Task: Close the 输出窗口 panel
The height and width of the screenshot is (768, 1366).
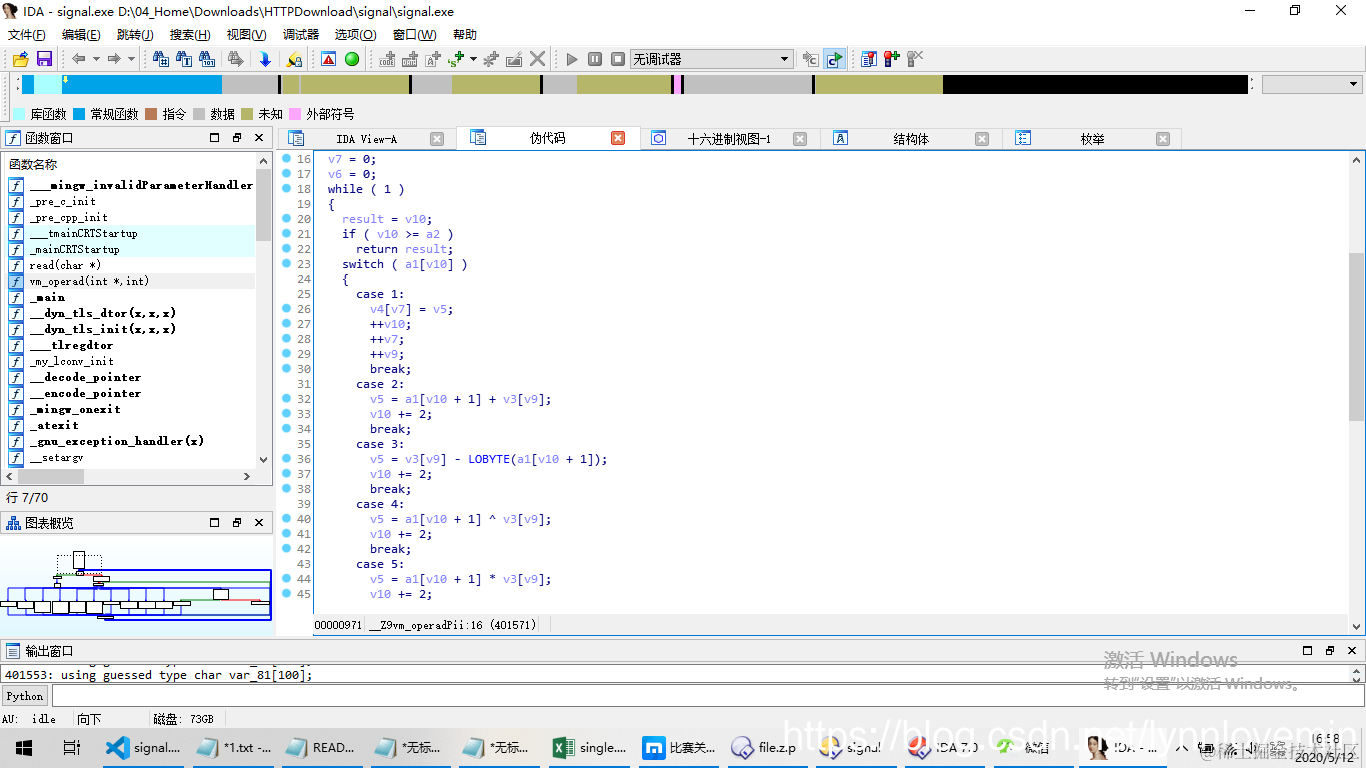Action: [1353, 650]
